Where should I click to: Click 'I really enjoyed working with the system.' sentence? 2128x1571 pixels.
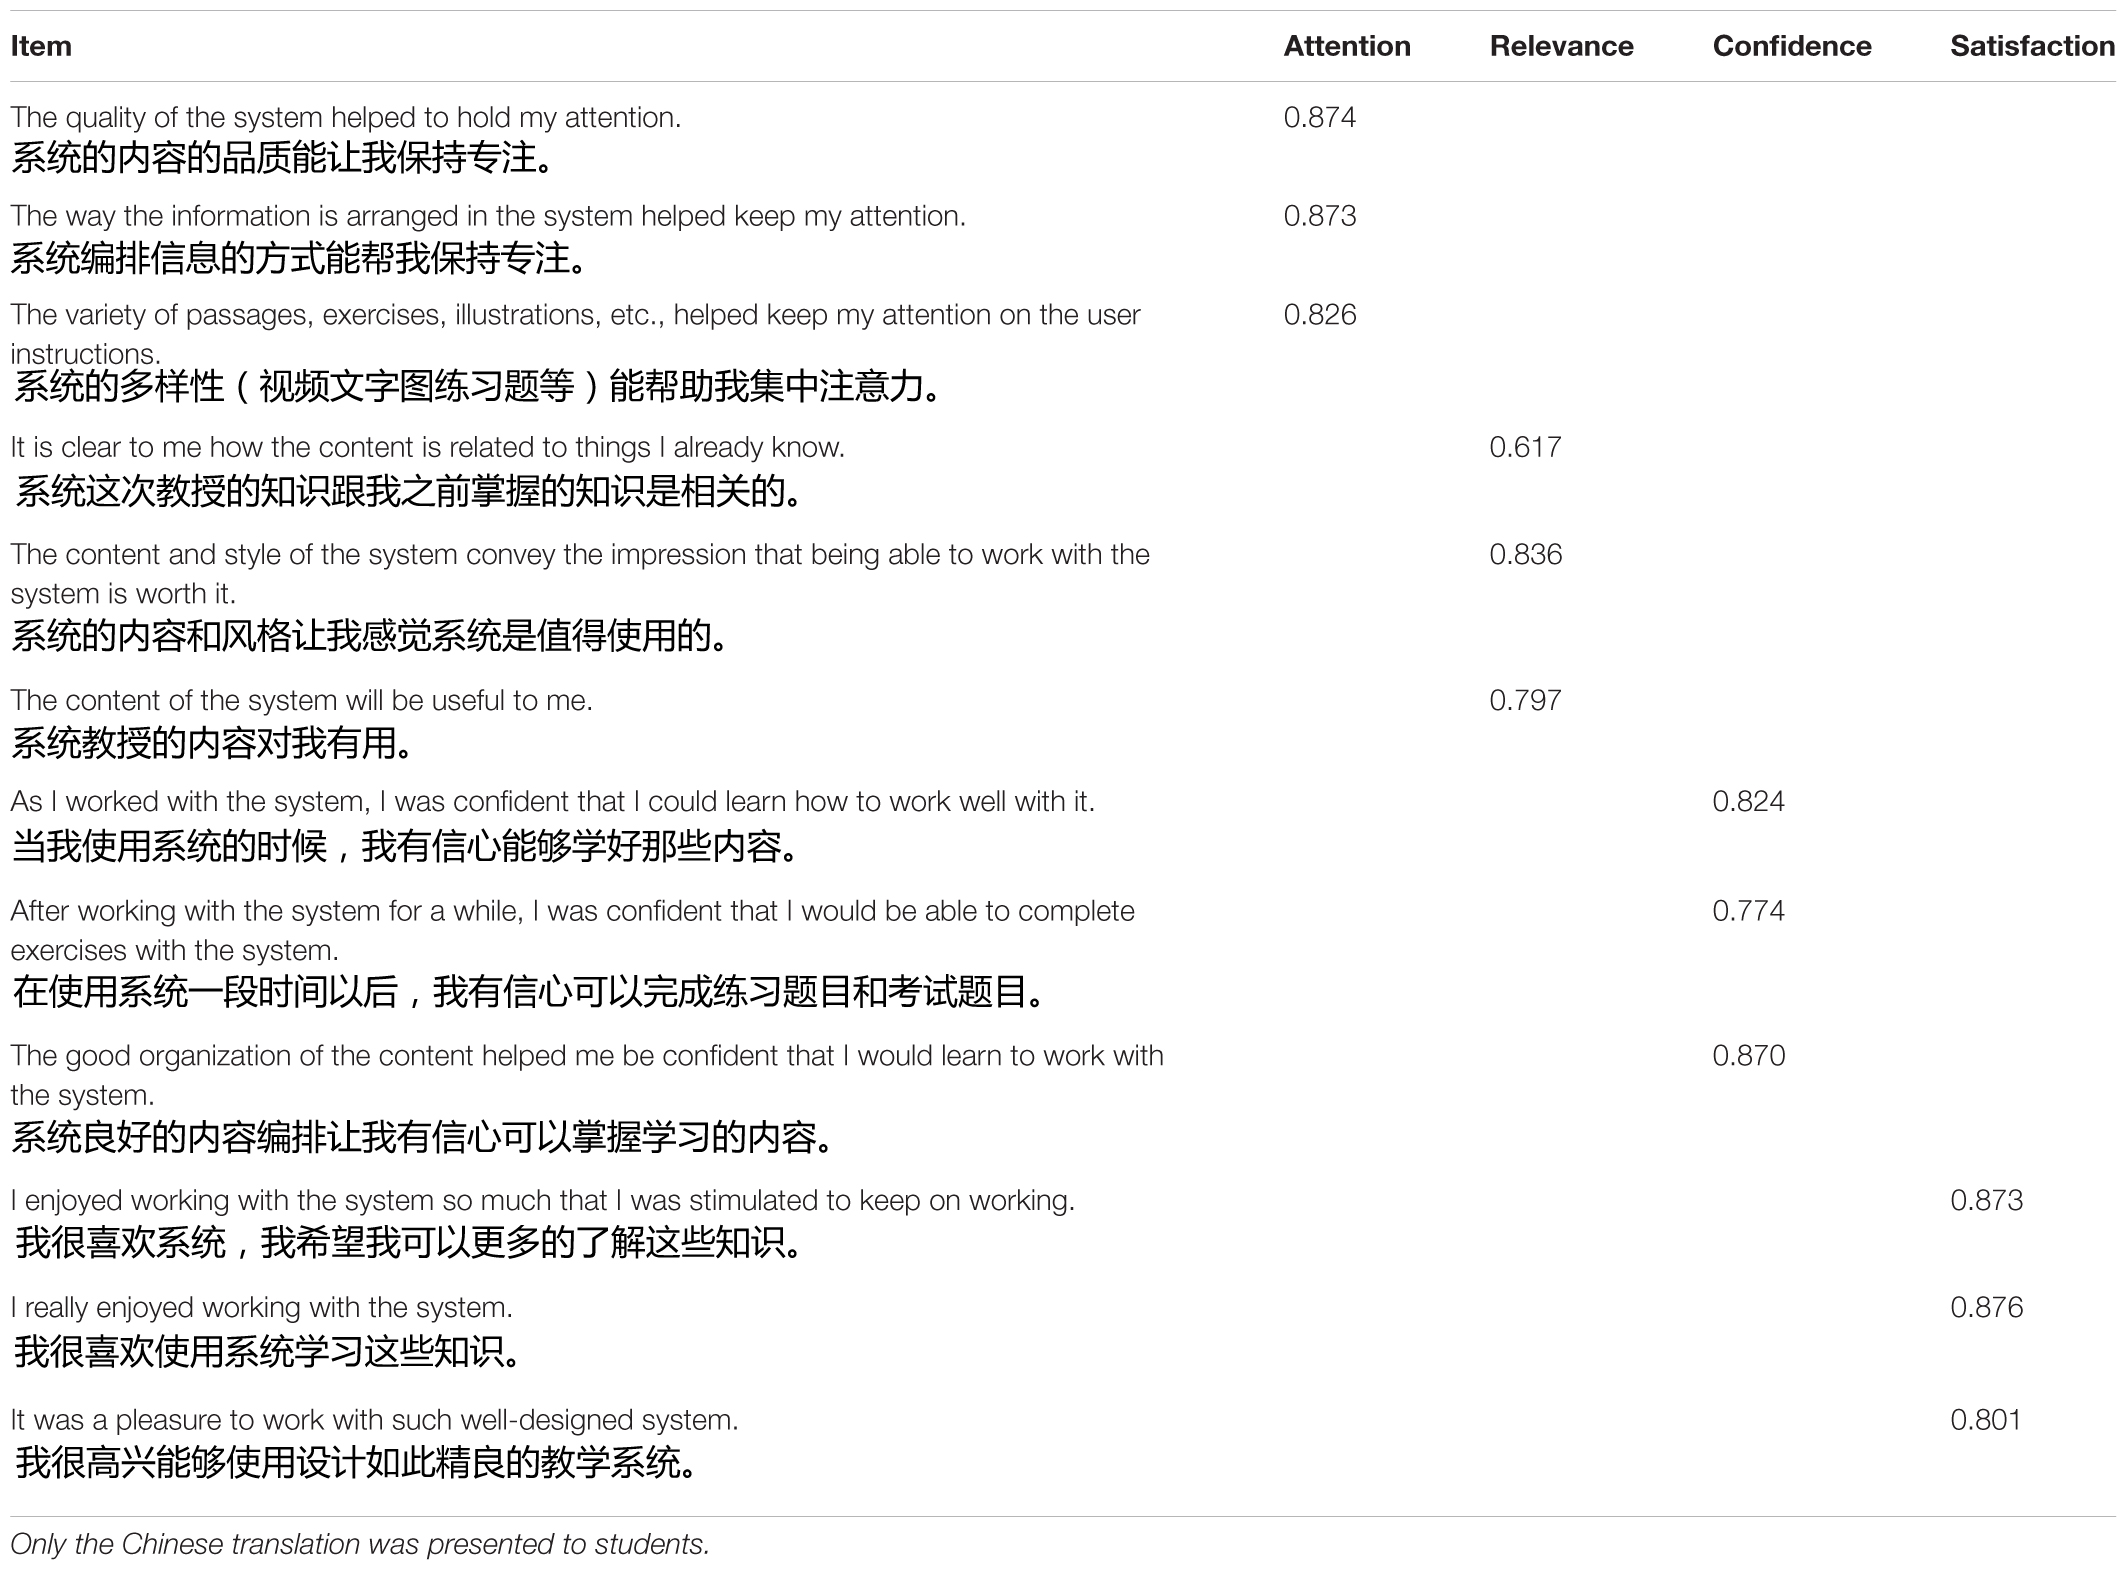coord(262,1308)
